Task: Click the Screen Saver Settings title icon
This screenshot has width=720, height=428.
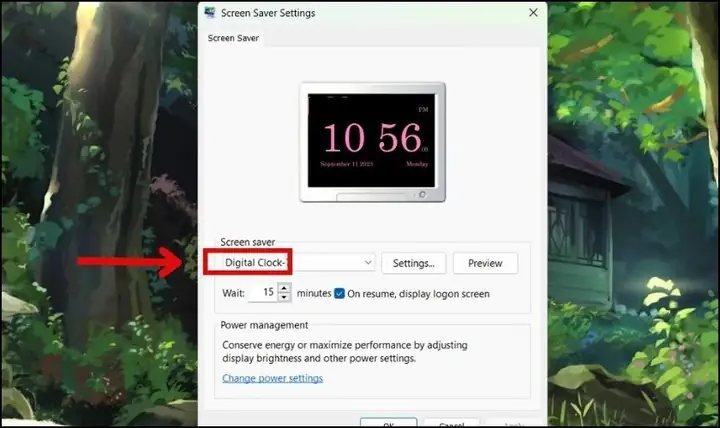Action: [x=210, y=13]
